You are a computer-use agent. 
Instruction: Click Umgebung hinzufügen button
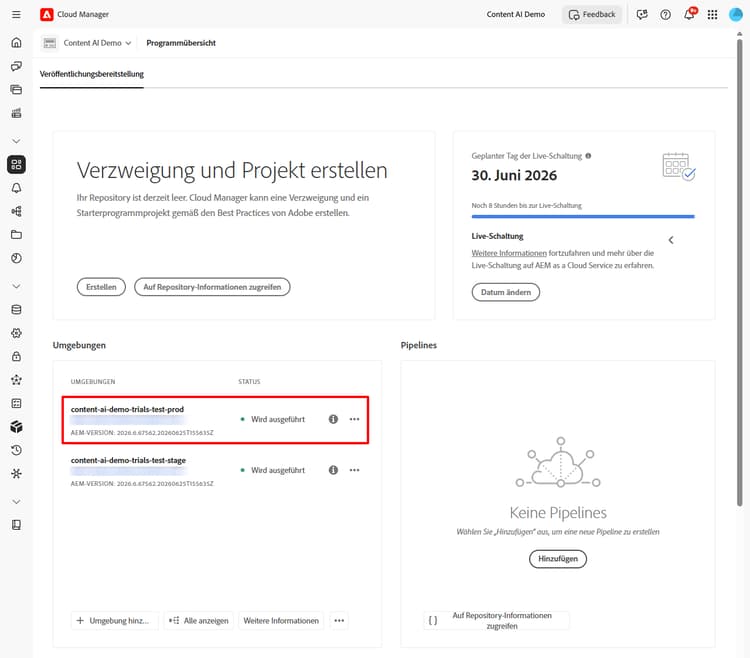115,621
